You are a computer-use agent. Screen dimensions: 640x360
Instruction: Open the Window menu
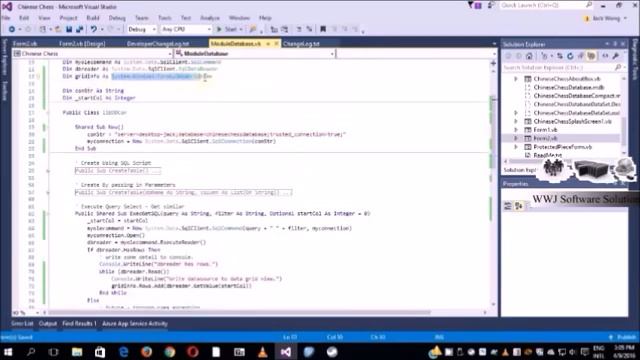click(x=239, y=18)
